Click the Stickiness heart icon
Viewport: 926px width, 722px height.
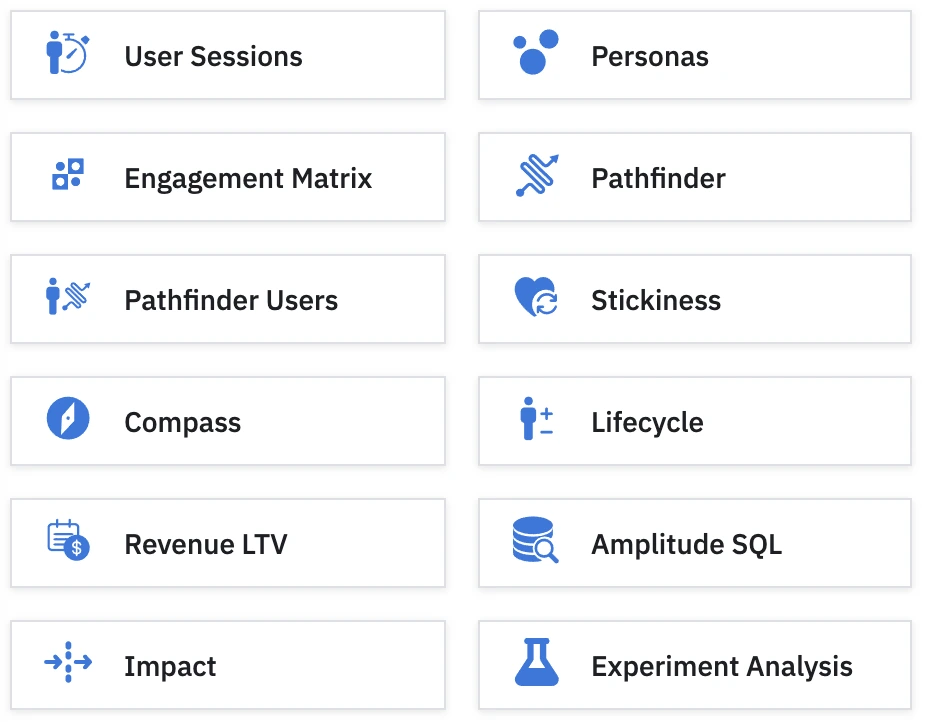point(536,298)
